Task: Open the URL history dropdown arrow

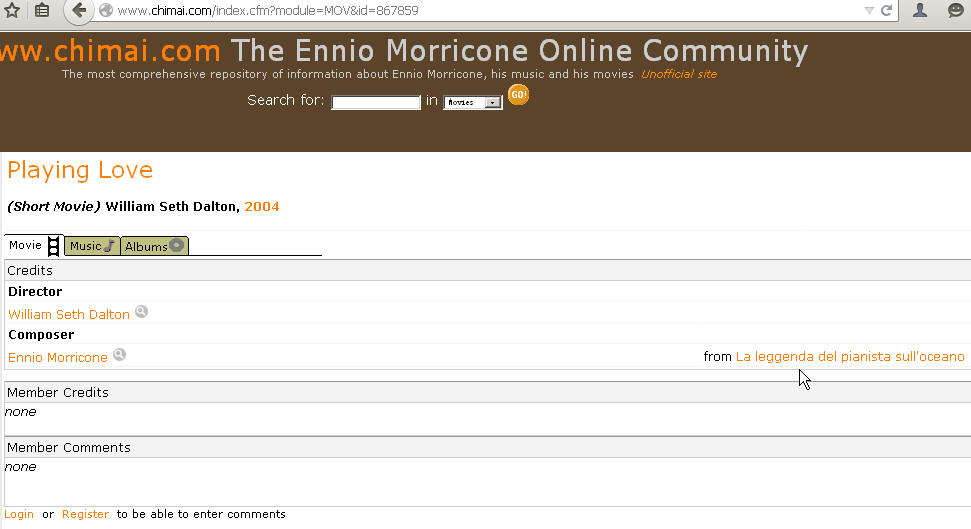Action: coord(869,11)
